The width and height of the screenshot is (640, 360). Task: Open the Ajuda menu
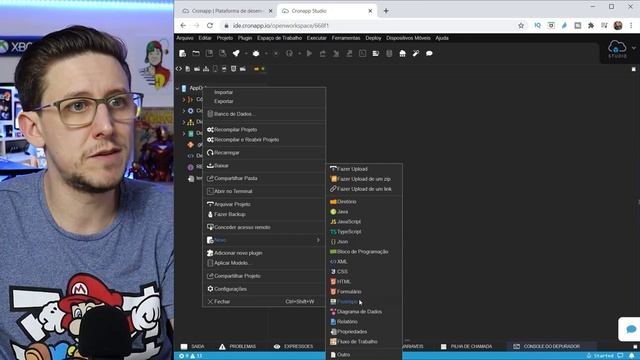point(442,38)
